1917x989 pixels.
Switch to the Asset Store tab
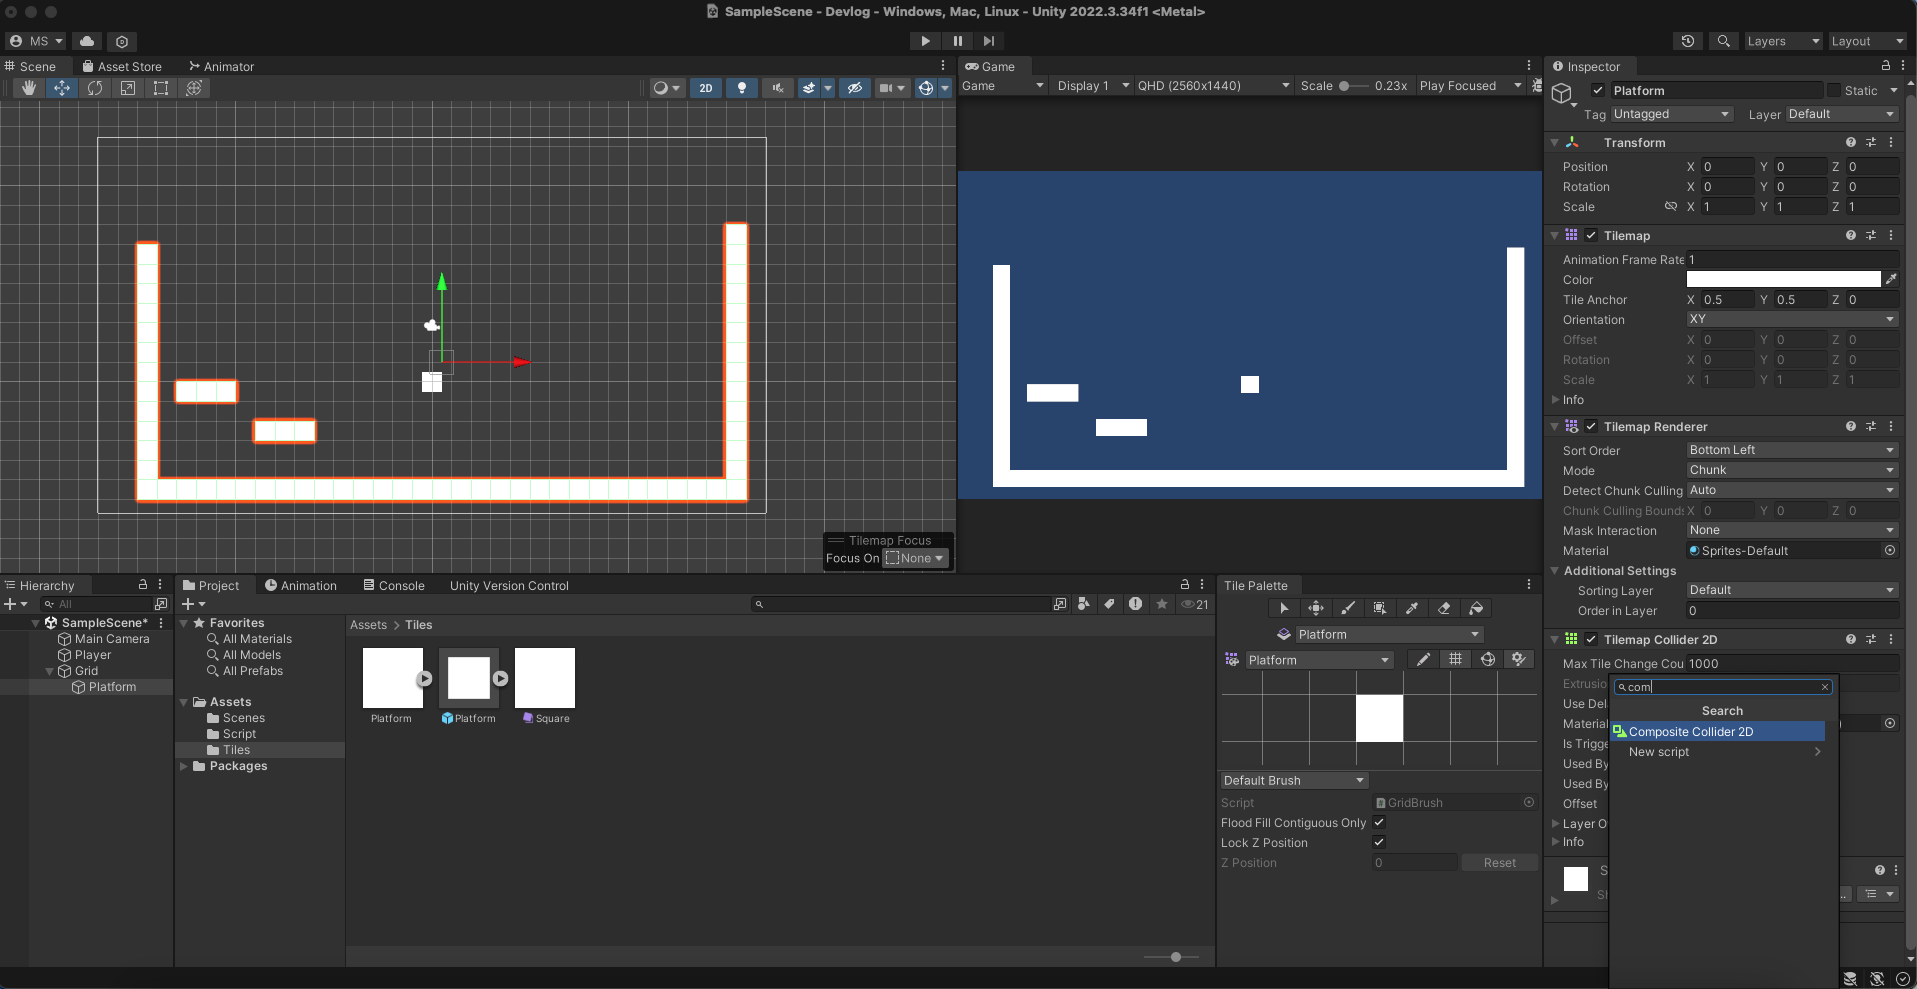point(122,66)
